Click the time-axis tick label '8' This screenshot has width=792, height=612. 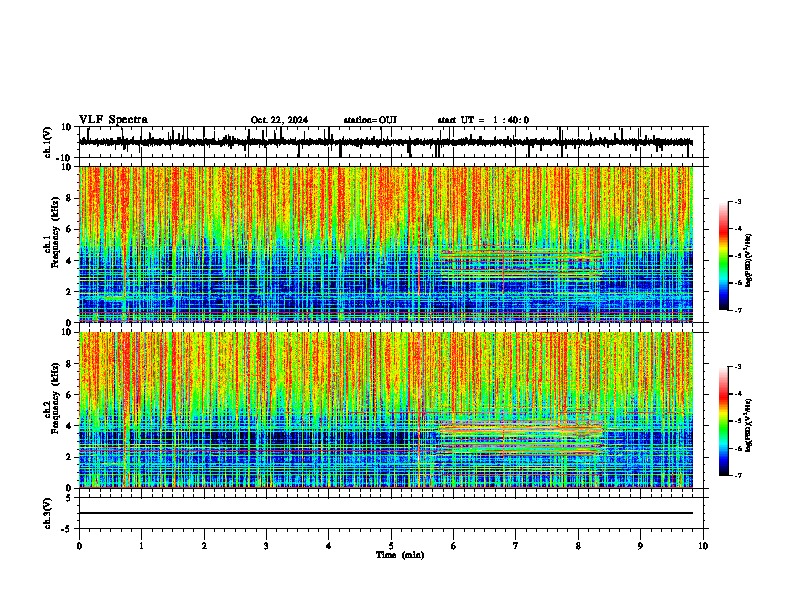click(578, 546)
